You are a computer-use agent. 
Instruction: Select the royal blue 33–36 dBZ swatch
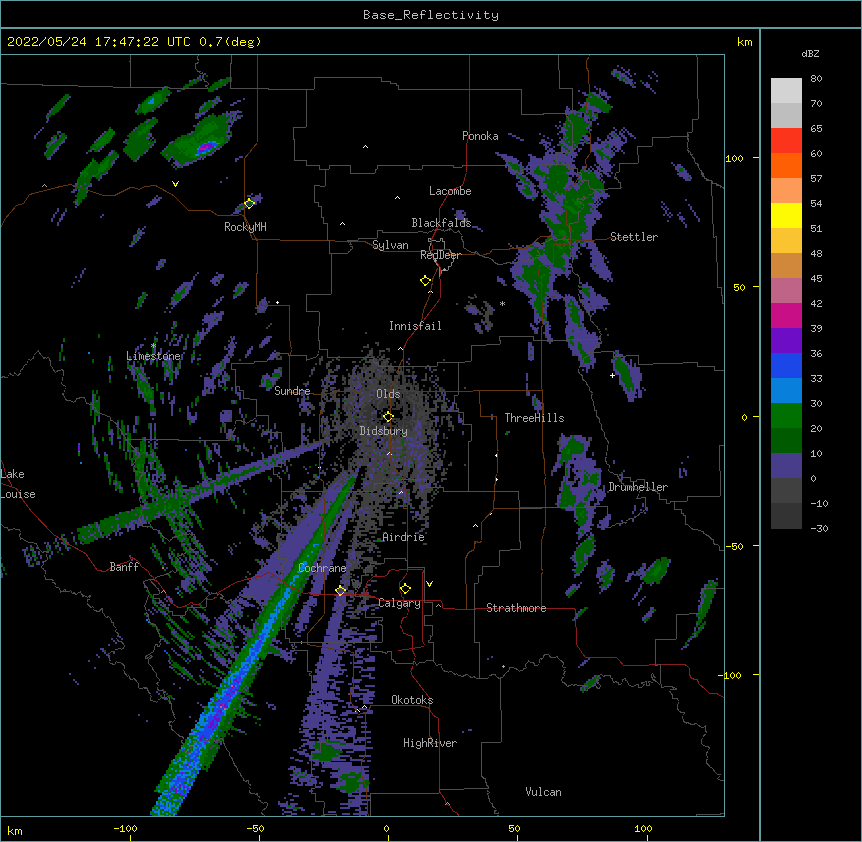[x=786, y=365]
